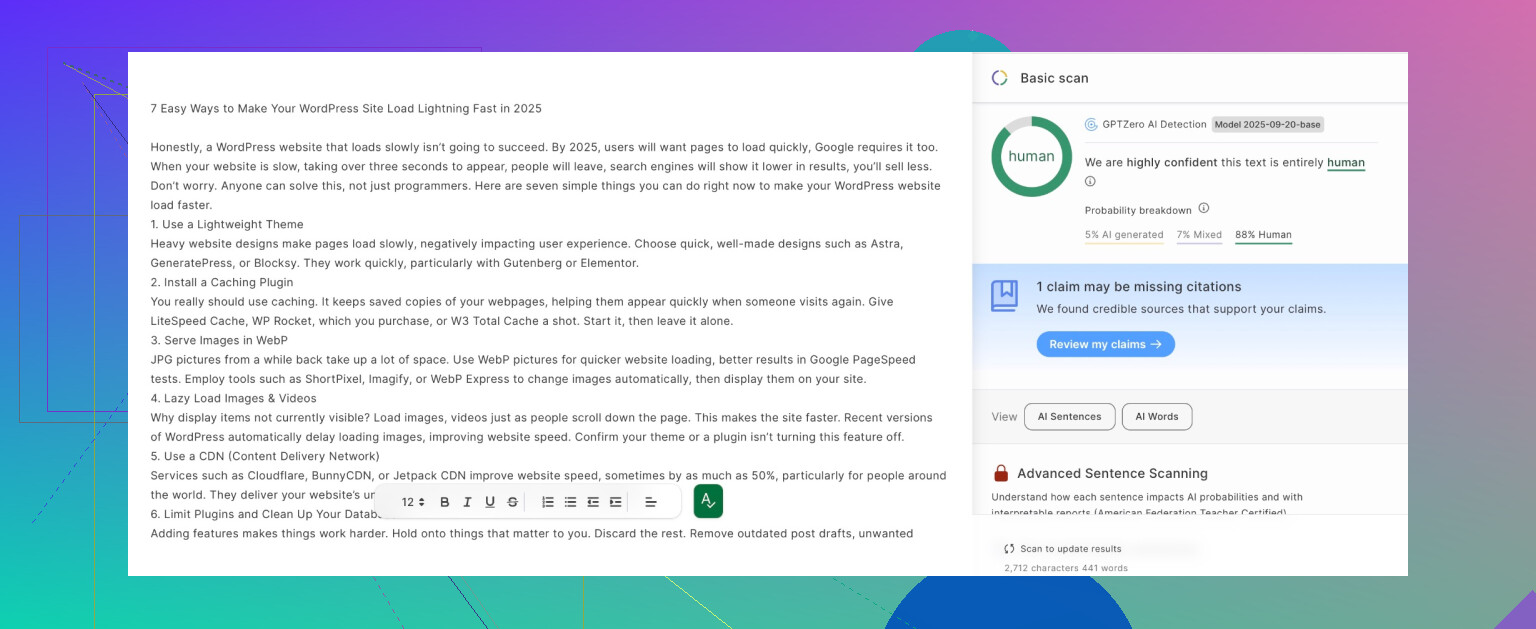Screen dimensions: 1536x629
Task: Click the green spell check button
Action: (708, 501)
